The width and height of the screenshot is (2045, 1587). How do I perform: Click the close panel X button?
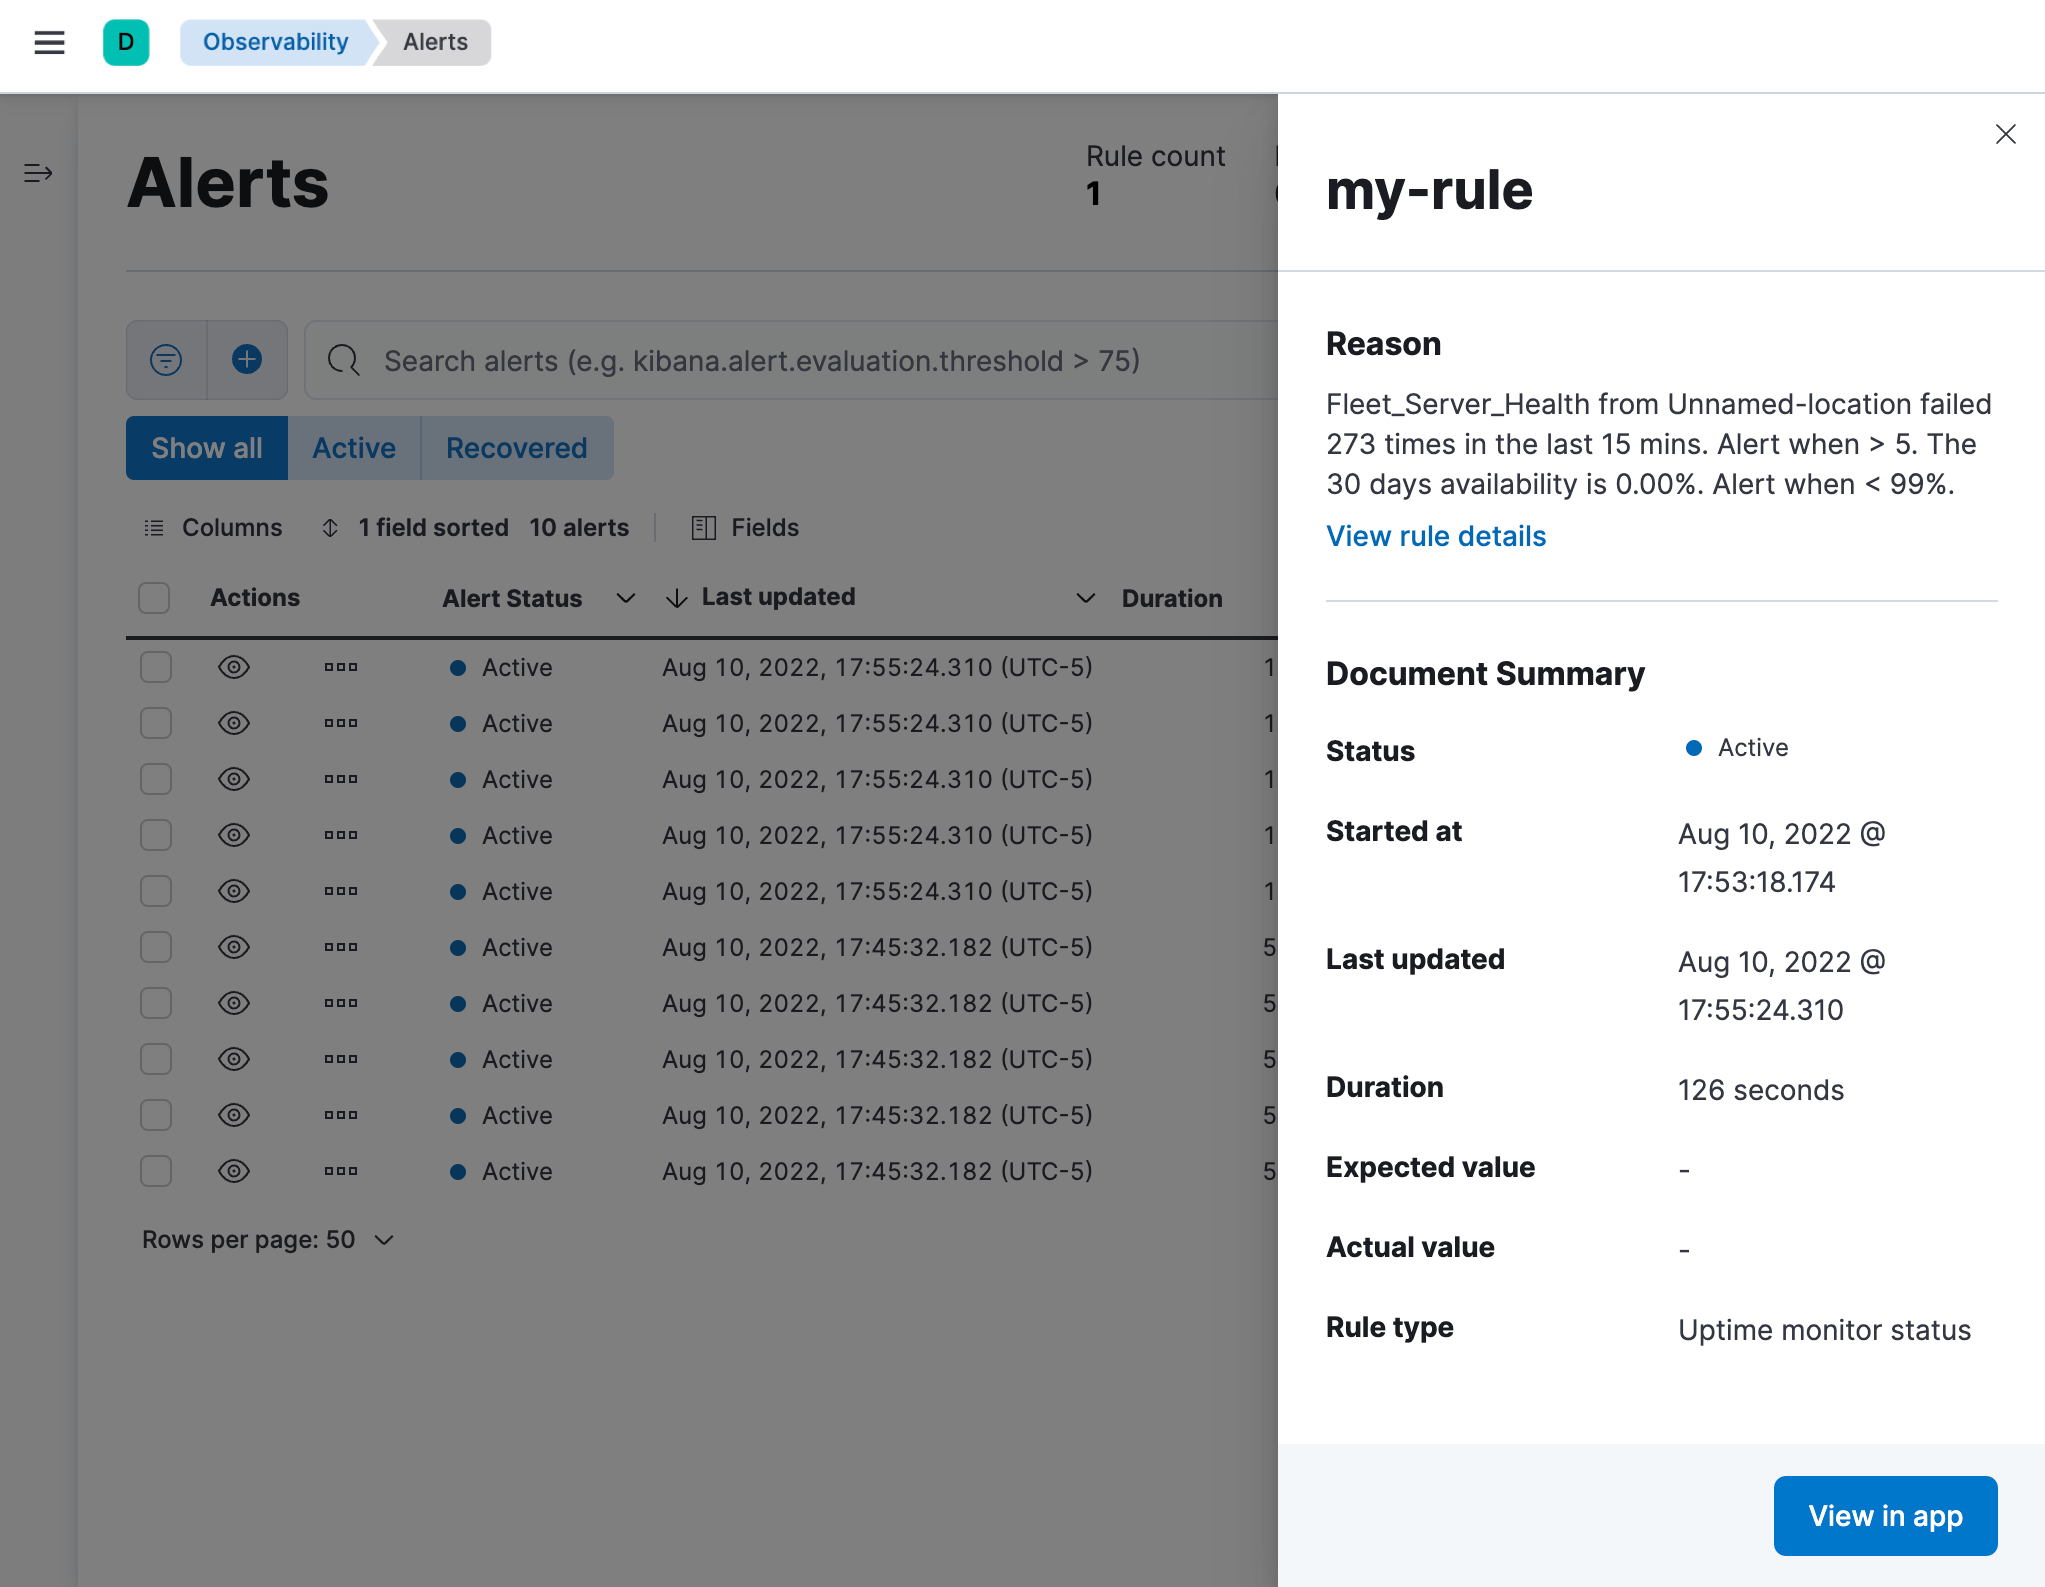[x=2007, y=134]
